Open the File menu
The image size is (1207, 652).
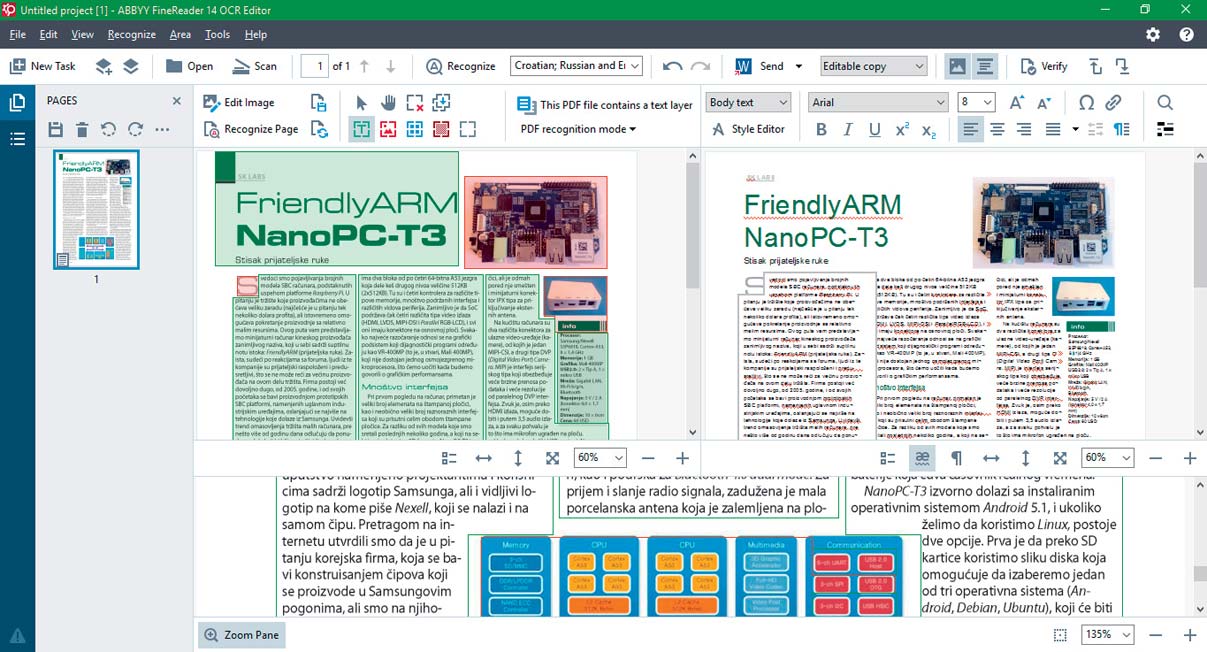click(17, 34)
